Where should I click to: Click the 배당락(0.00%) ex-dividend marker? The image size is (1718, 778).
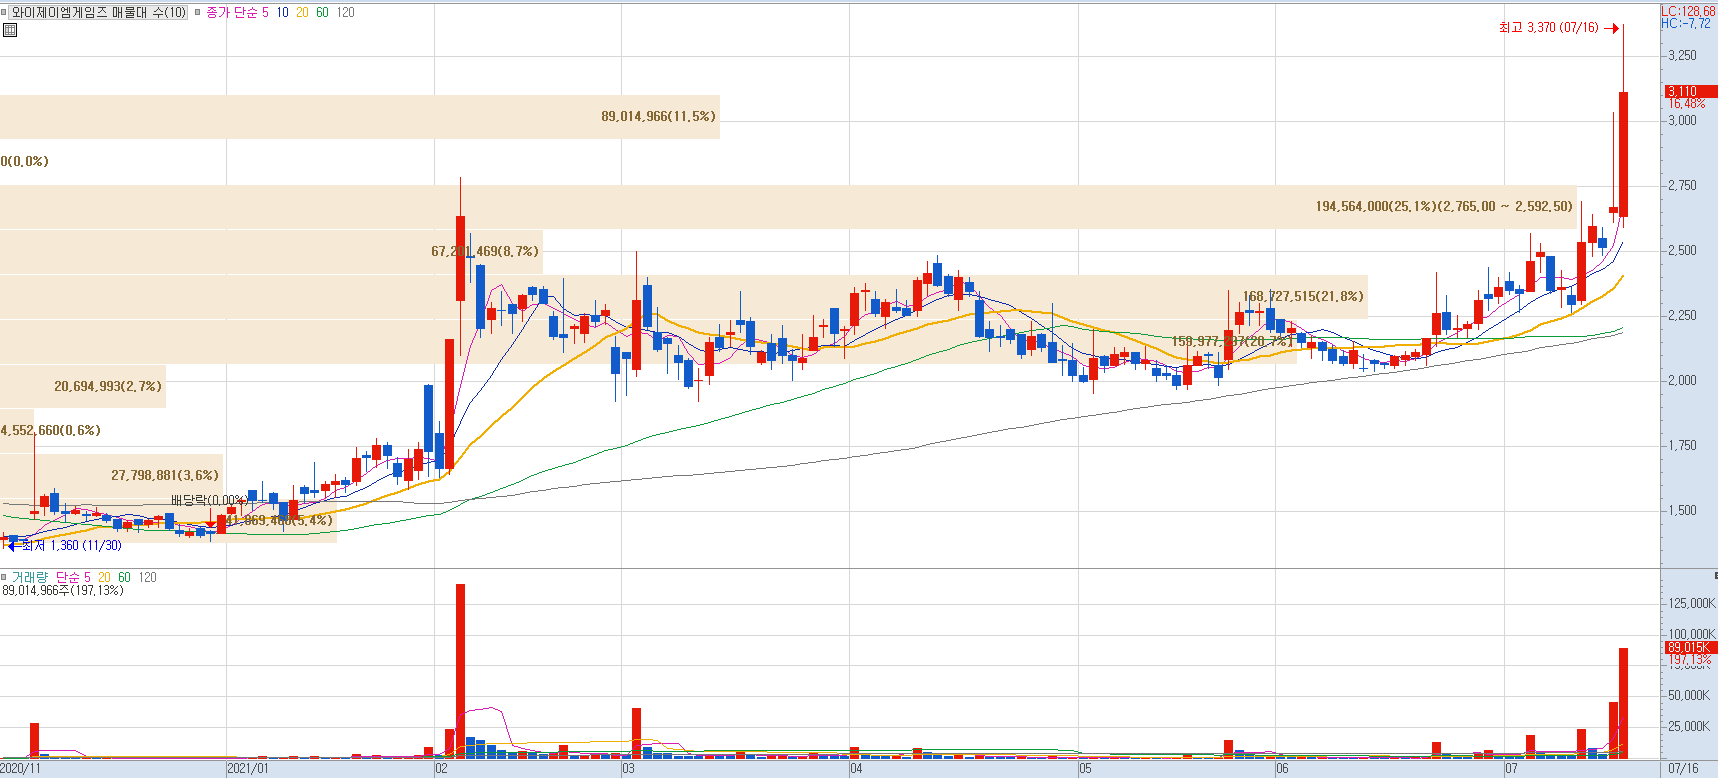coord(208,500)
